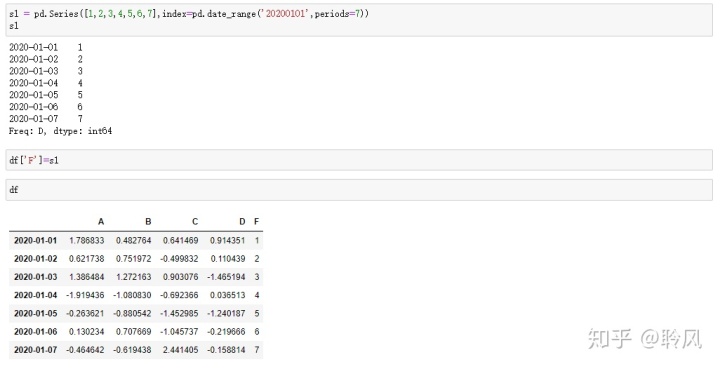Image resolution: width=720 pixels, height=369 pixels.
Task: Click cell value -0.880542
Action: [x=132, y=313]
